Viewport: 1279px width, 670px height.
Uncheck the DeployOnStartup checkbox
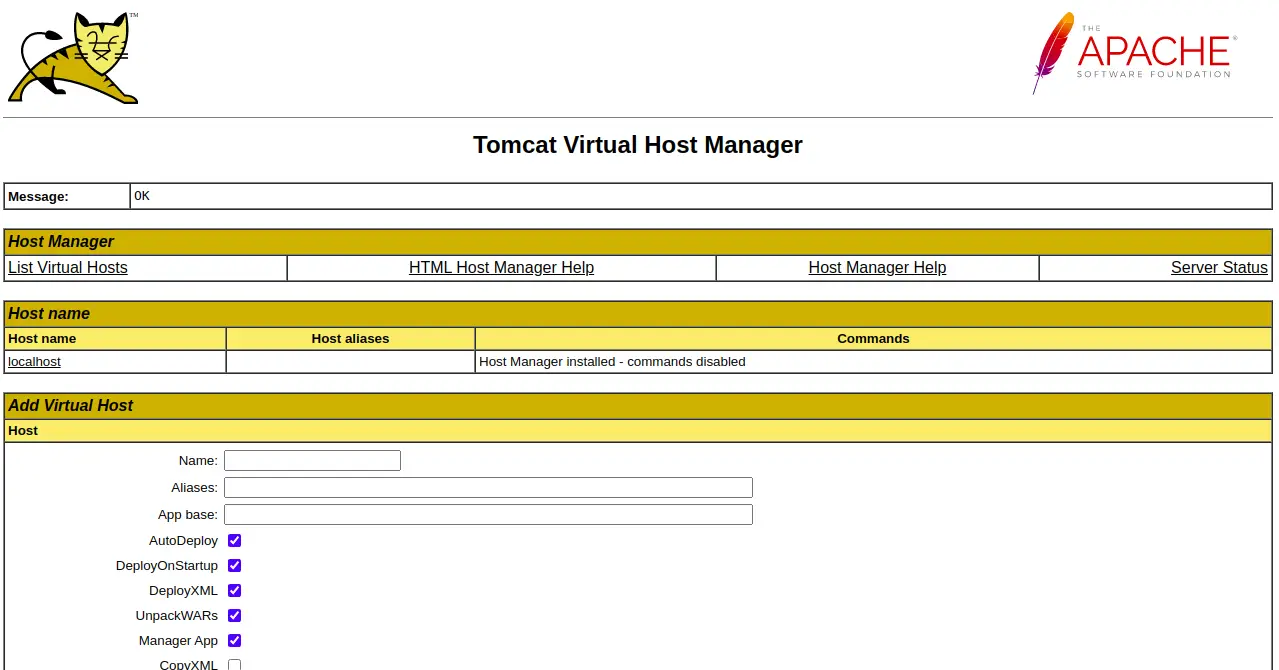[x=234, y=566]
